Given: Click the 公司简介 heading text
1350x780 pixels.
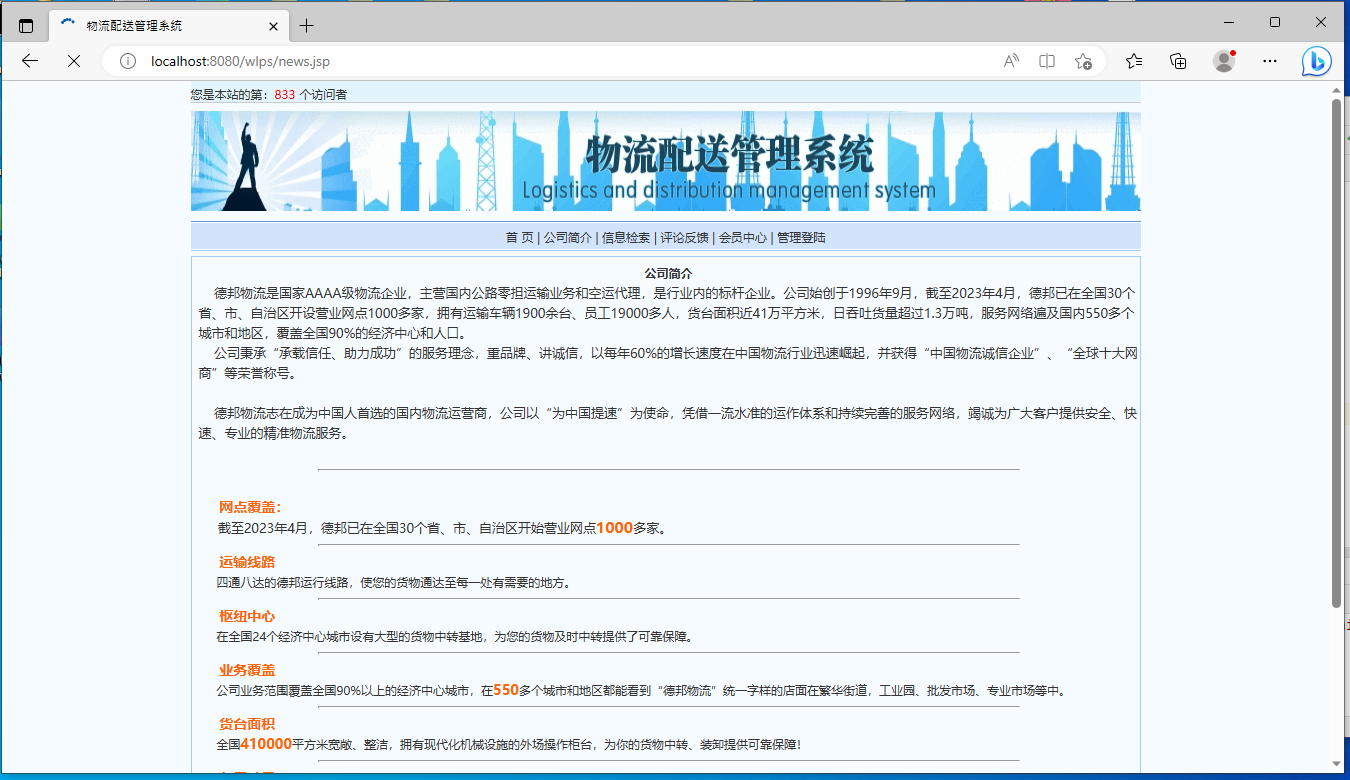Looking at the screenshot, I should 668,273.
